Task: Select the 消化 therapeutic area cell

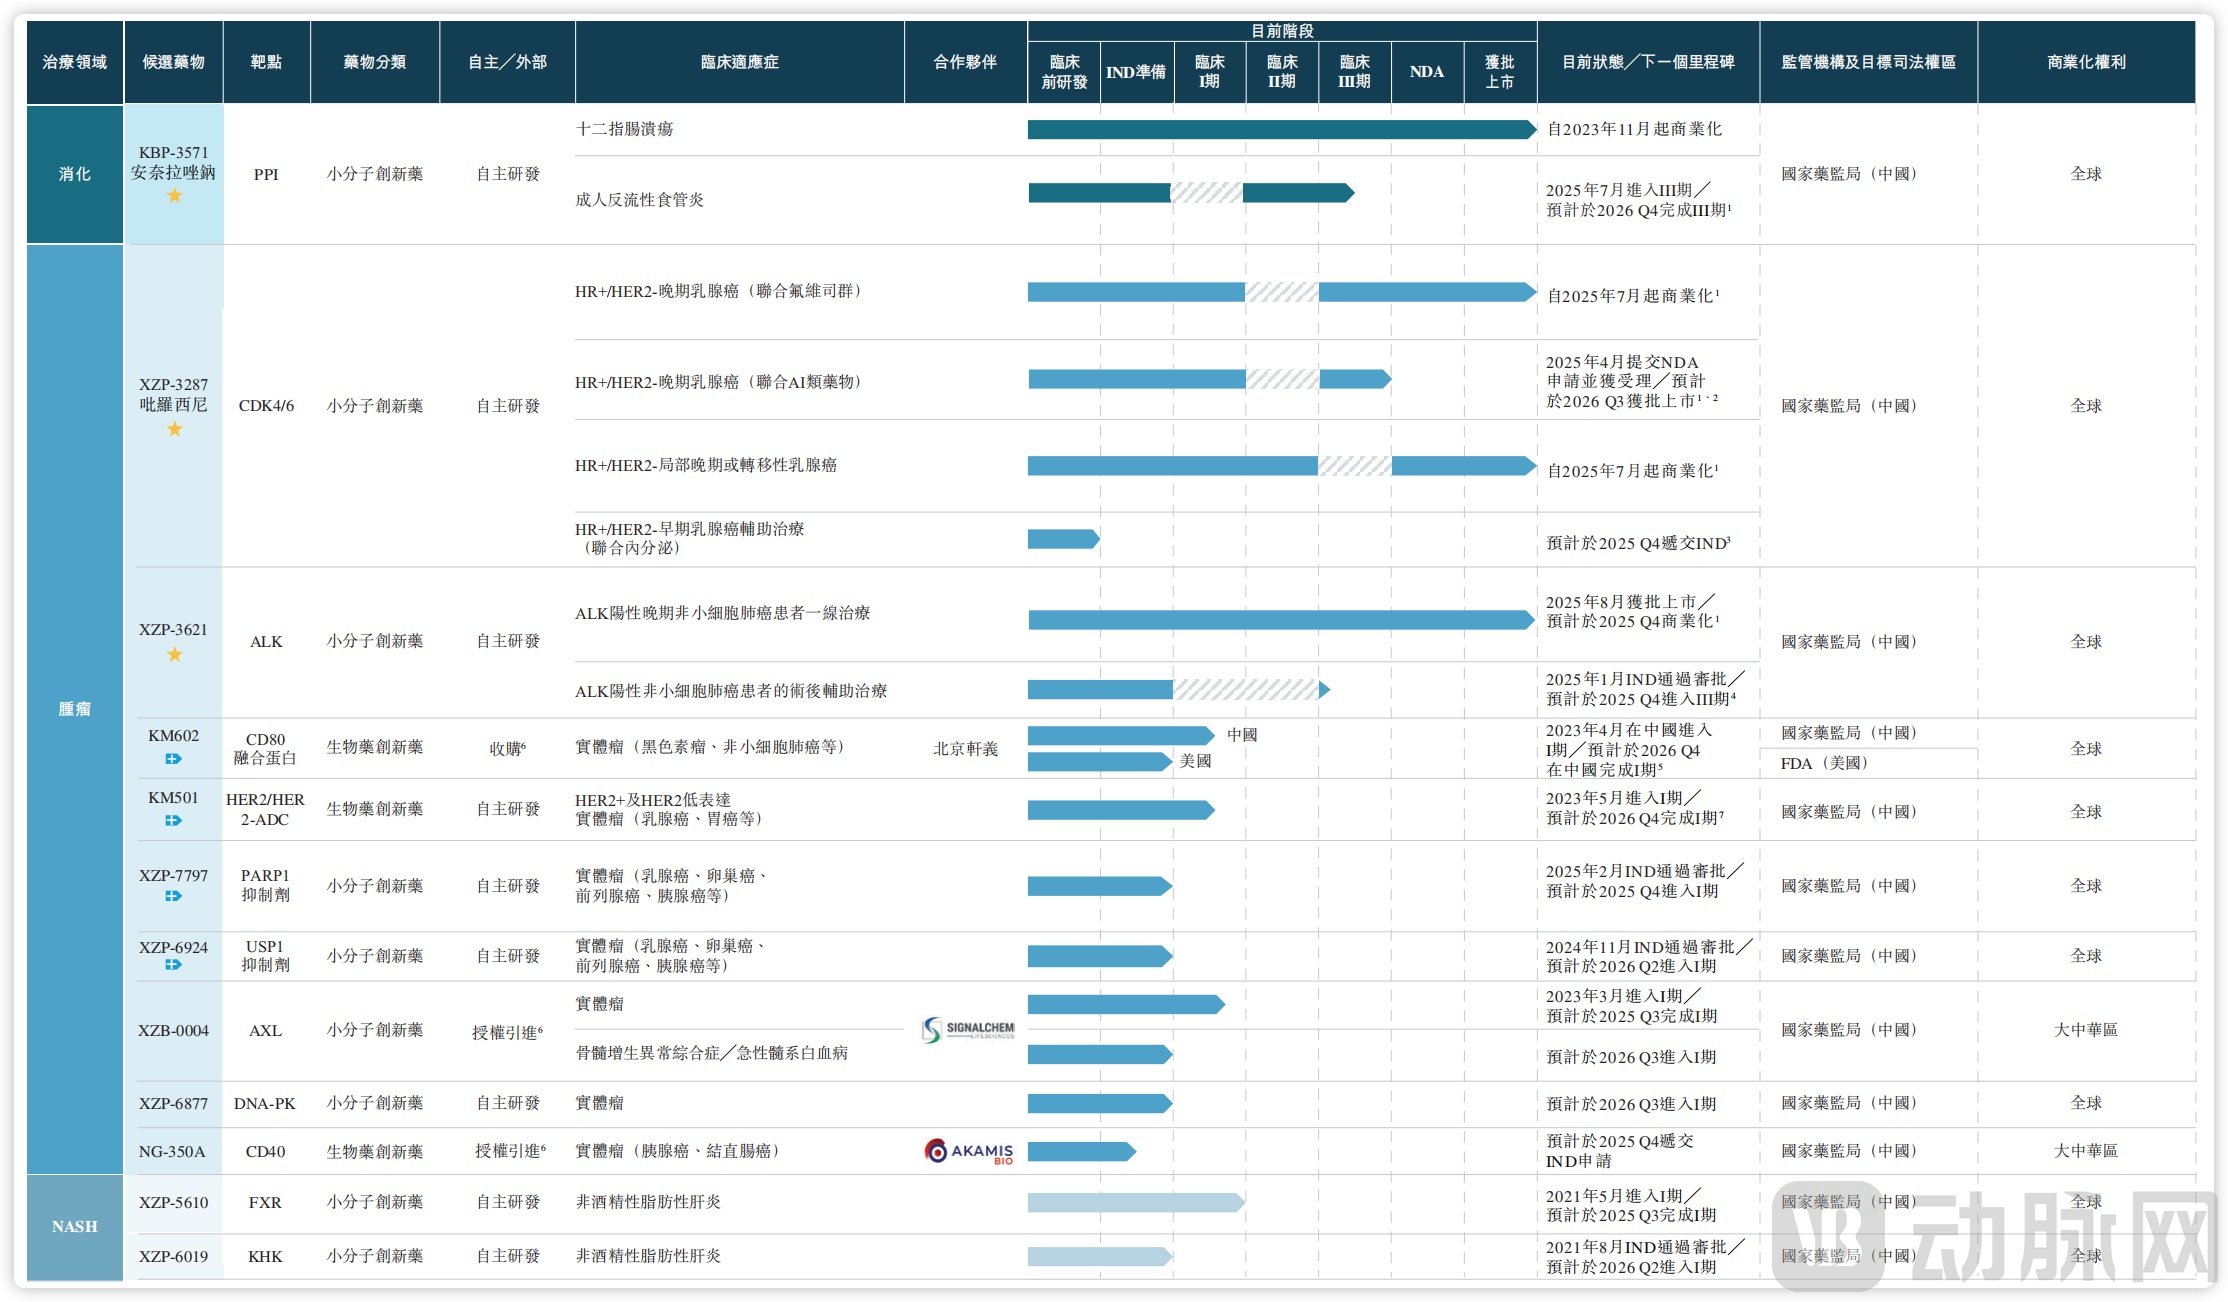Action: pyautogui.click(x=75, y=174)
